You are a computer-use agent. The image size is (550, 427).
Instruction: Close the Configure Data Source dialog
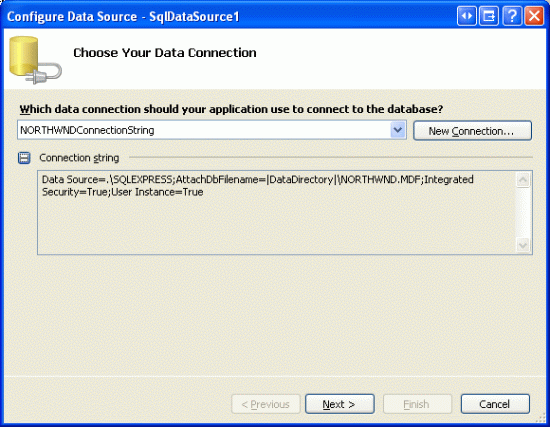(x=534, y=16)
